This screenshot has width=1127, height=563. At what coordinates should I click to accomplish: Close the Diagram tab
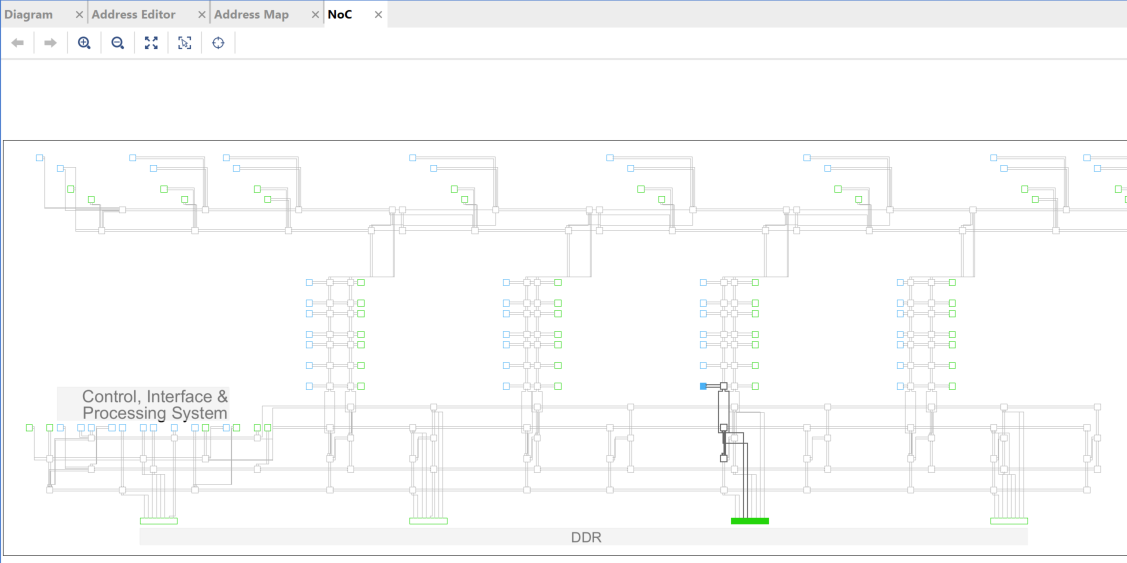79,14
